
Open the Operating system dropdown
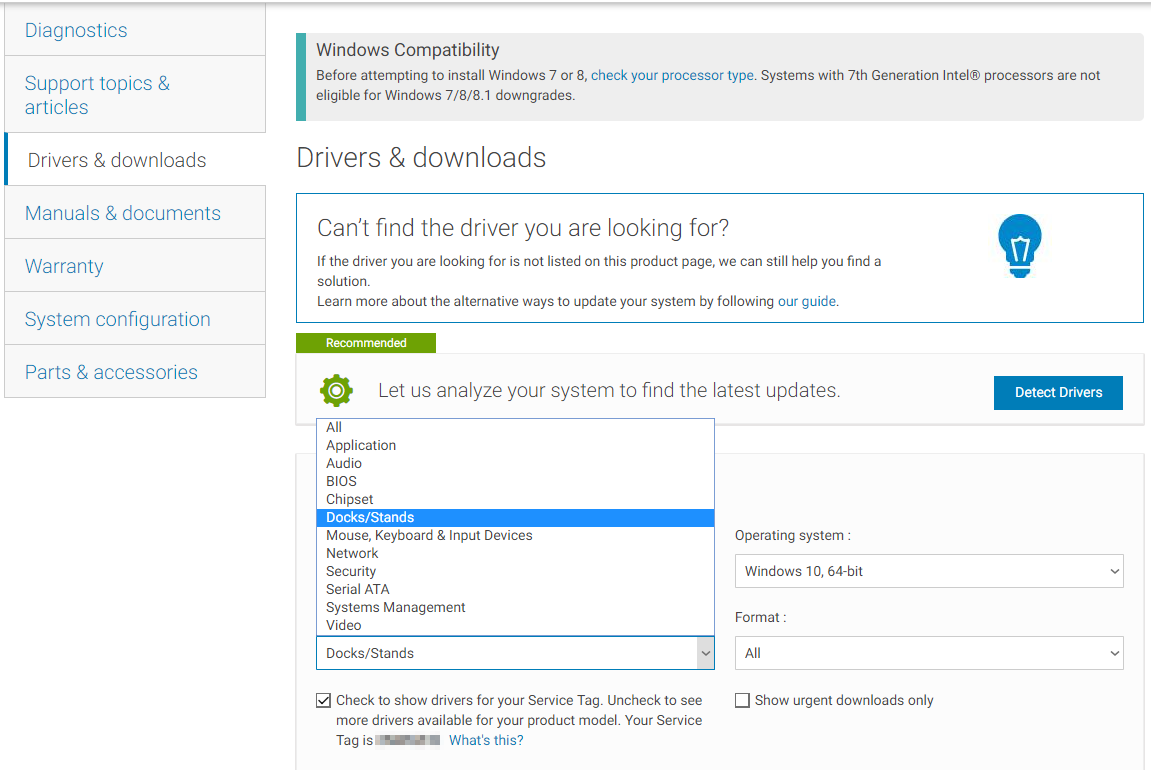(929, 571)
